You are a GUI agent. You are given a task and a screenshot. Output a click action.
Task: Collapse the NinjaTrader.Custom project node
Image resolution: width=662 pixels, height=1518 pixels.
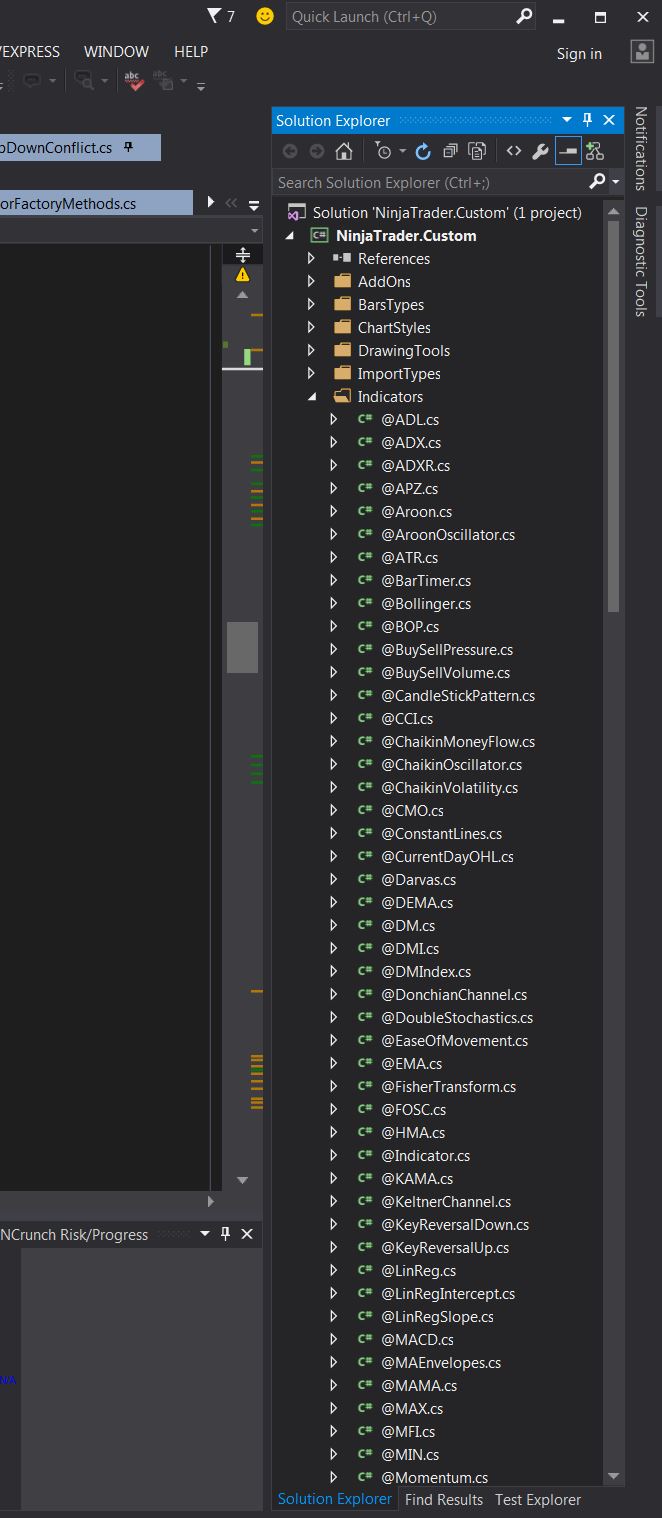pos(290,236)
